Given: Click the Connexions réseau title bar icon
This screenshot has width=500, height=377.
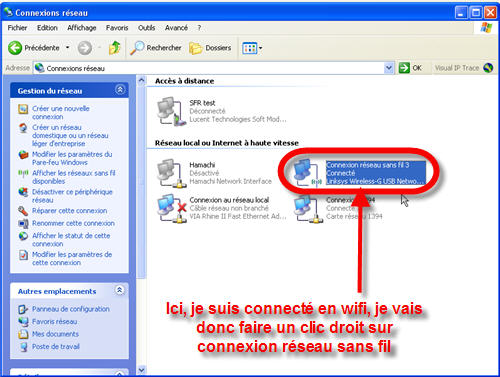Looking at the screenshot, I should pyautogui.click(x=8, y=12).
